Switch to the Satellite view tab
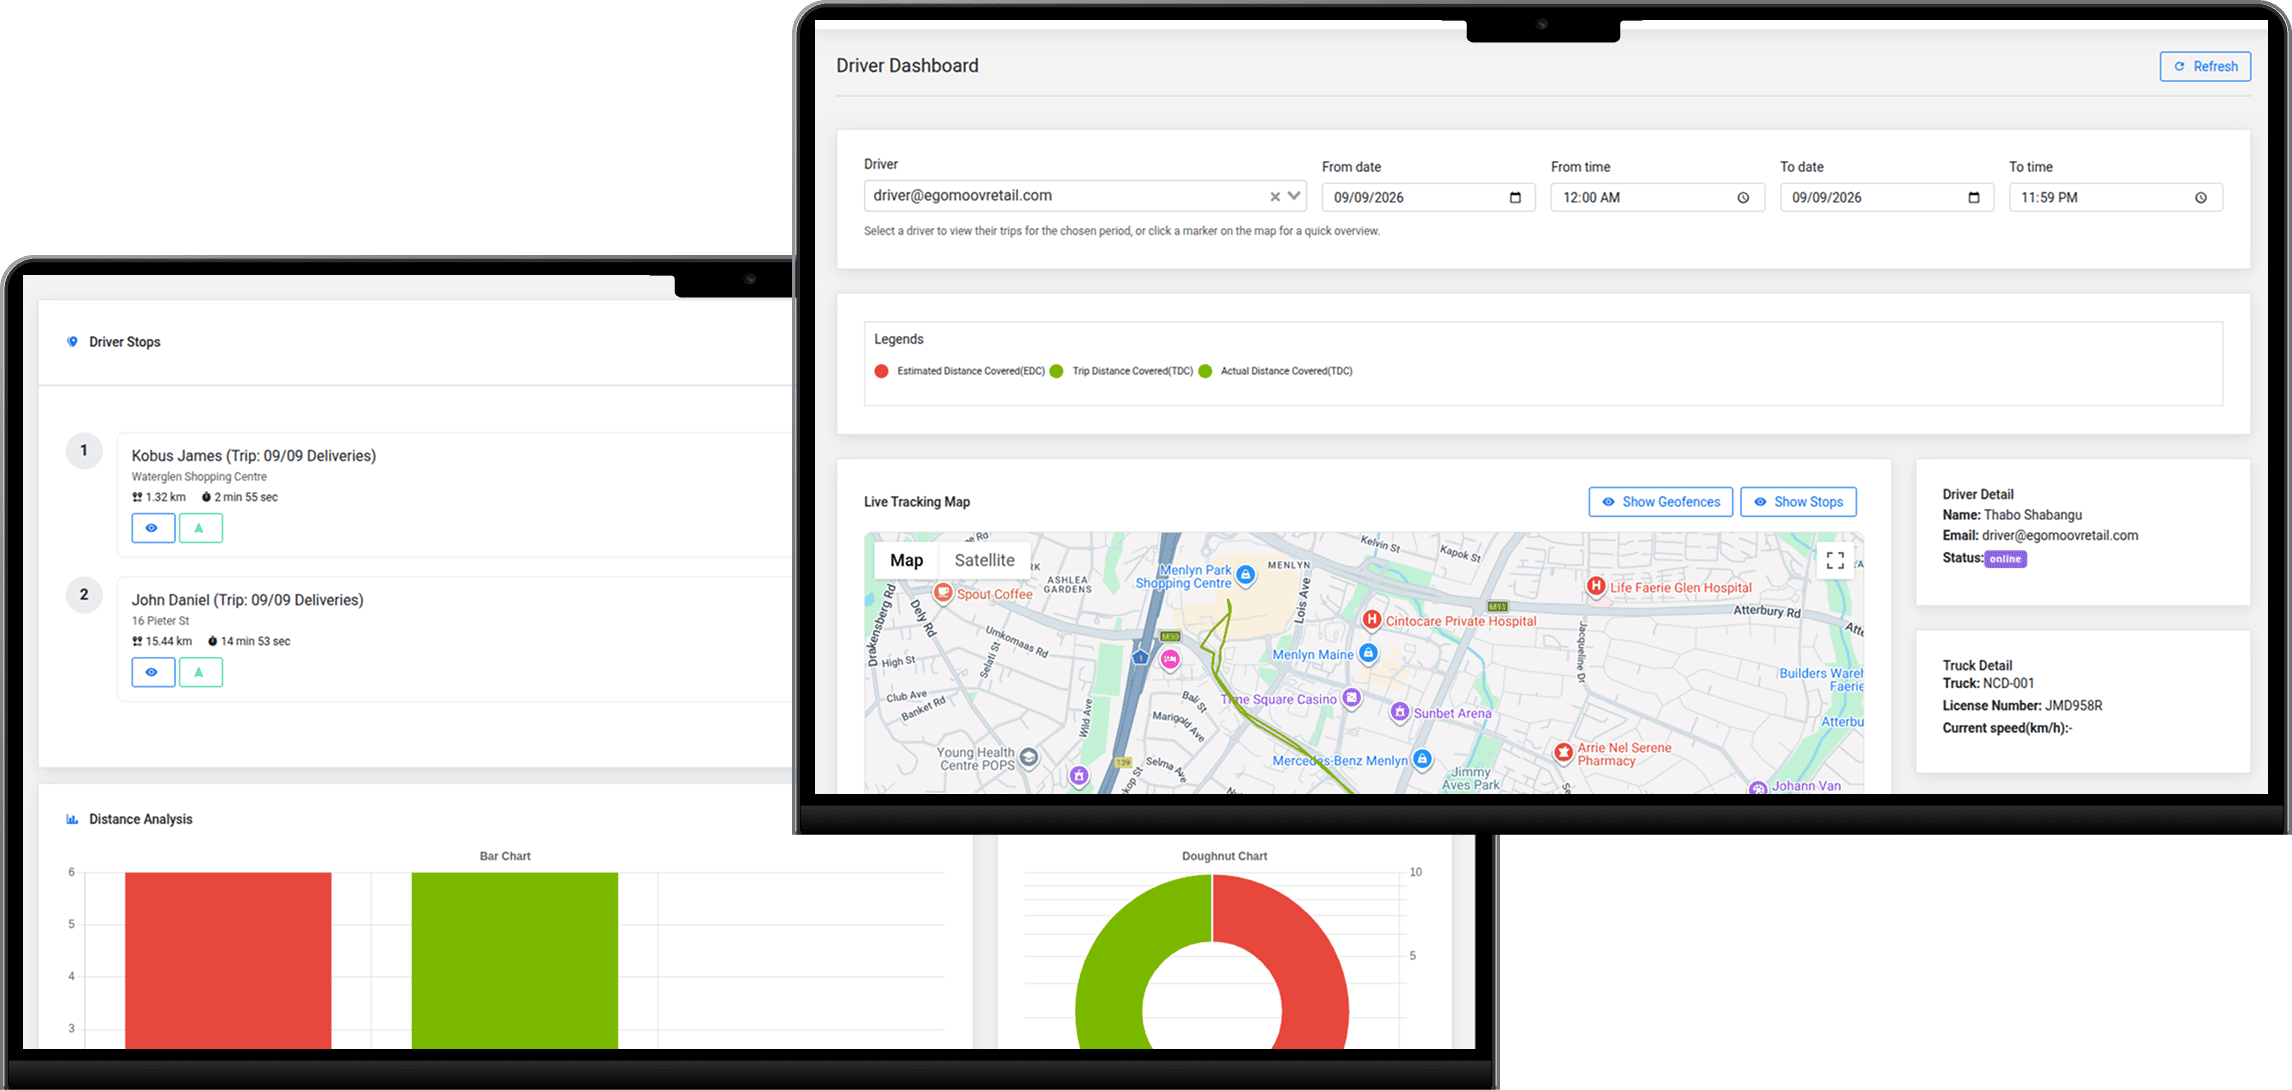 (x=984, y=560)
